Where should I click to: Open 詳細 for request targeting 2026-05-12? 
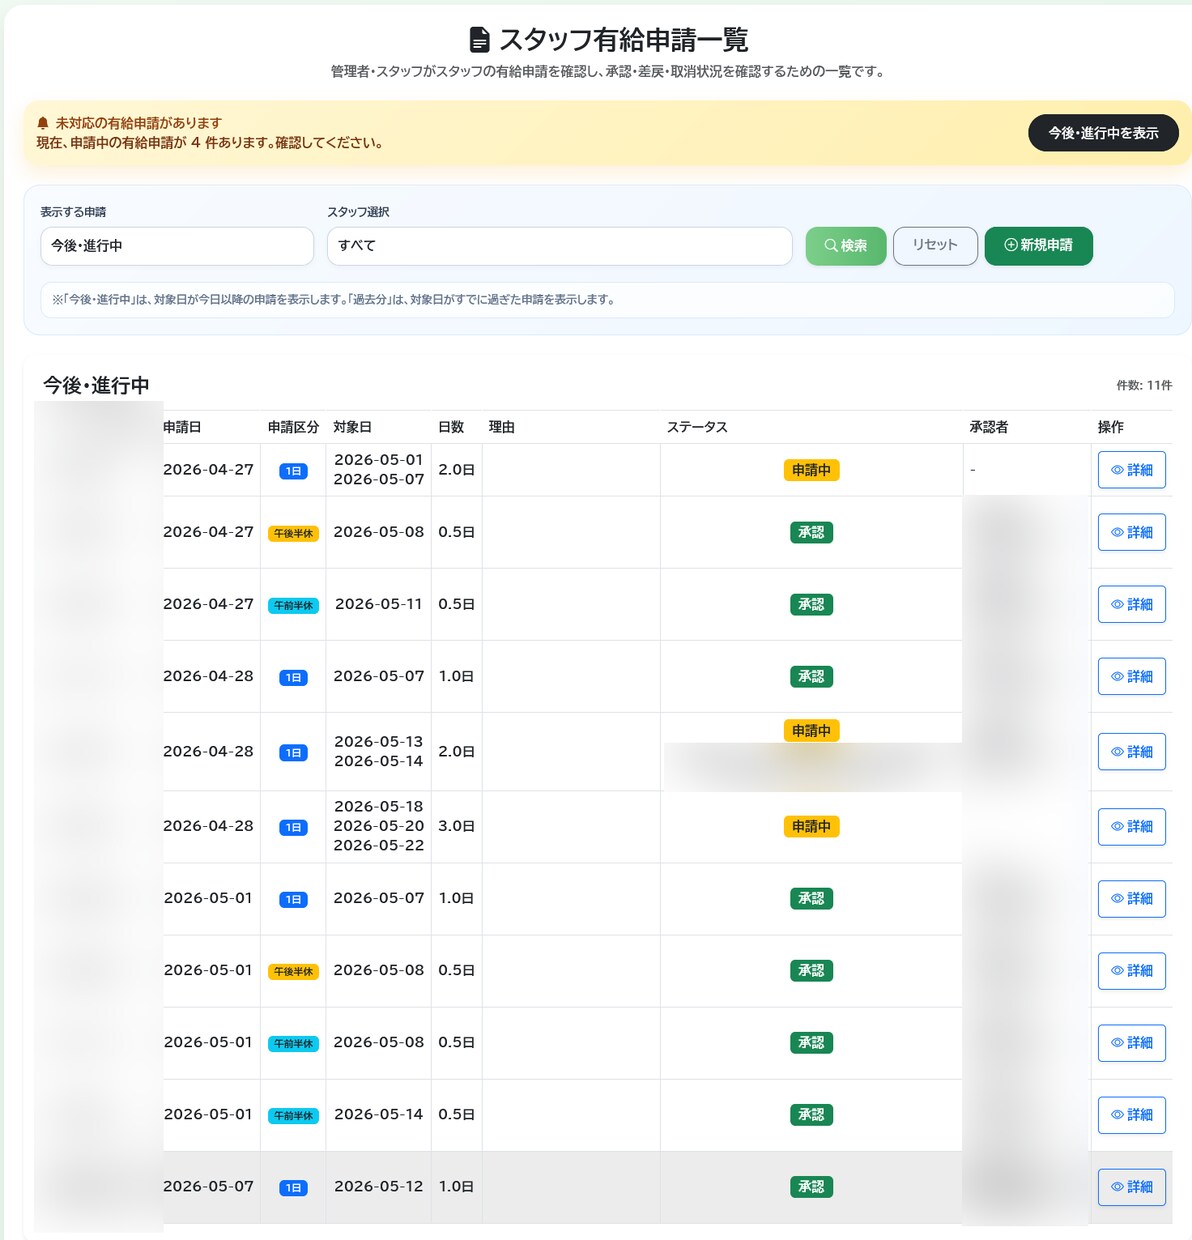(1132, 1187)
